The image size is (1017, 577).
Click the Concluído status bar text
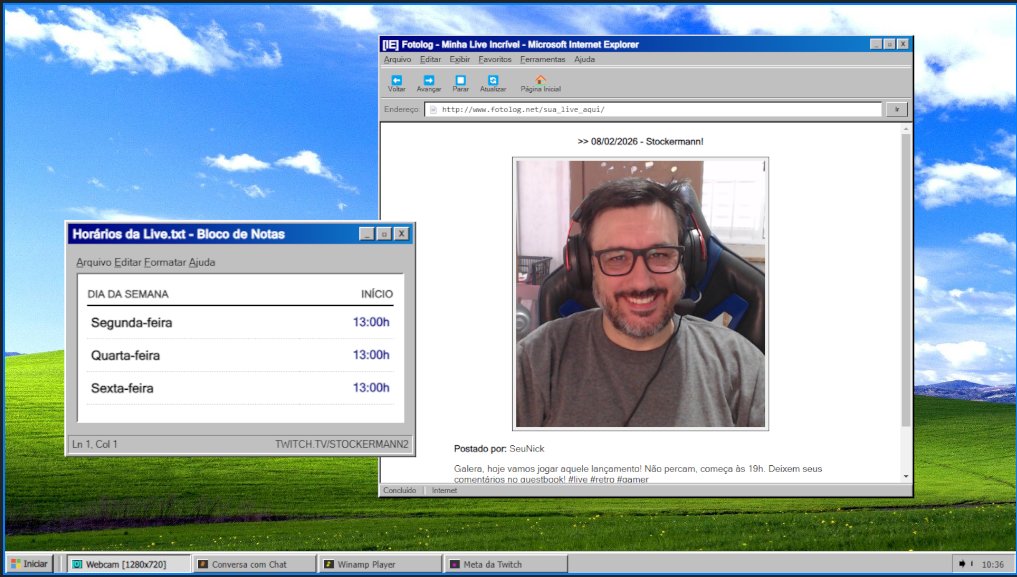(x=400, y=491)
